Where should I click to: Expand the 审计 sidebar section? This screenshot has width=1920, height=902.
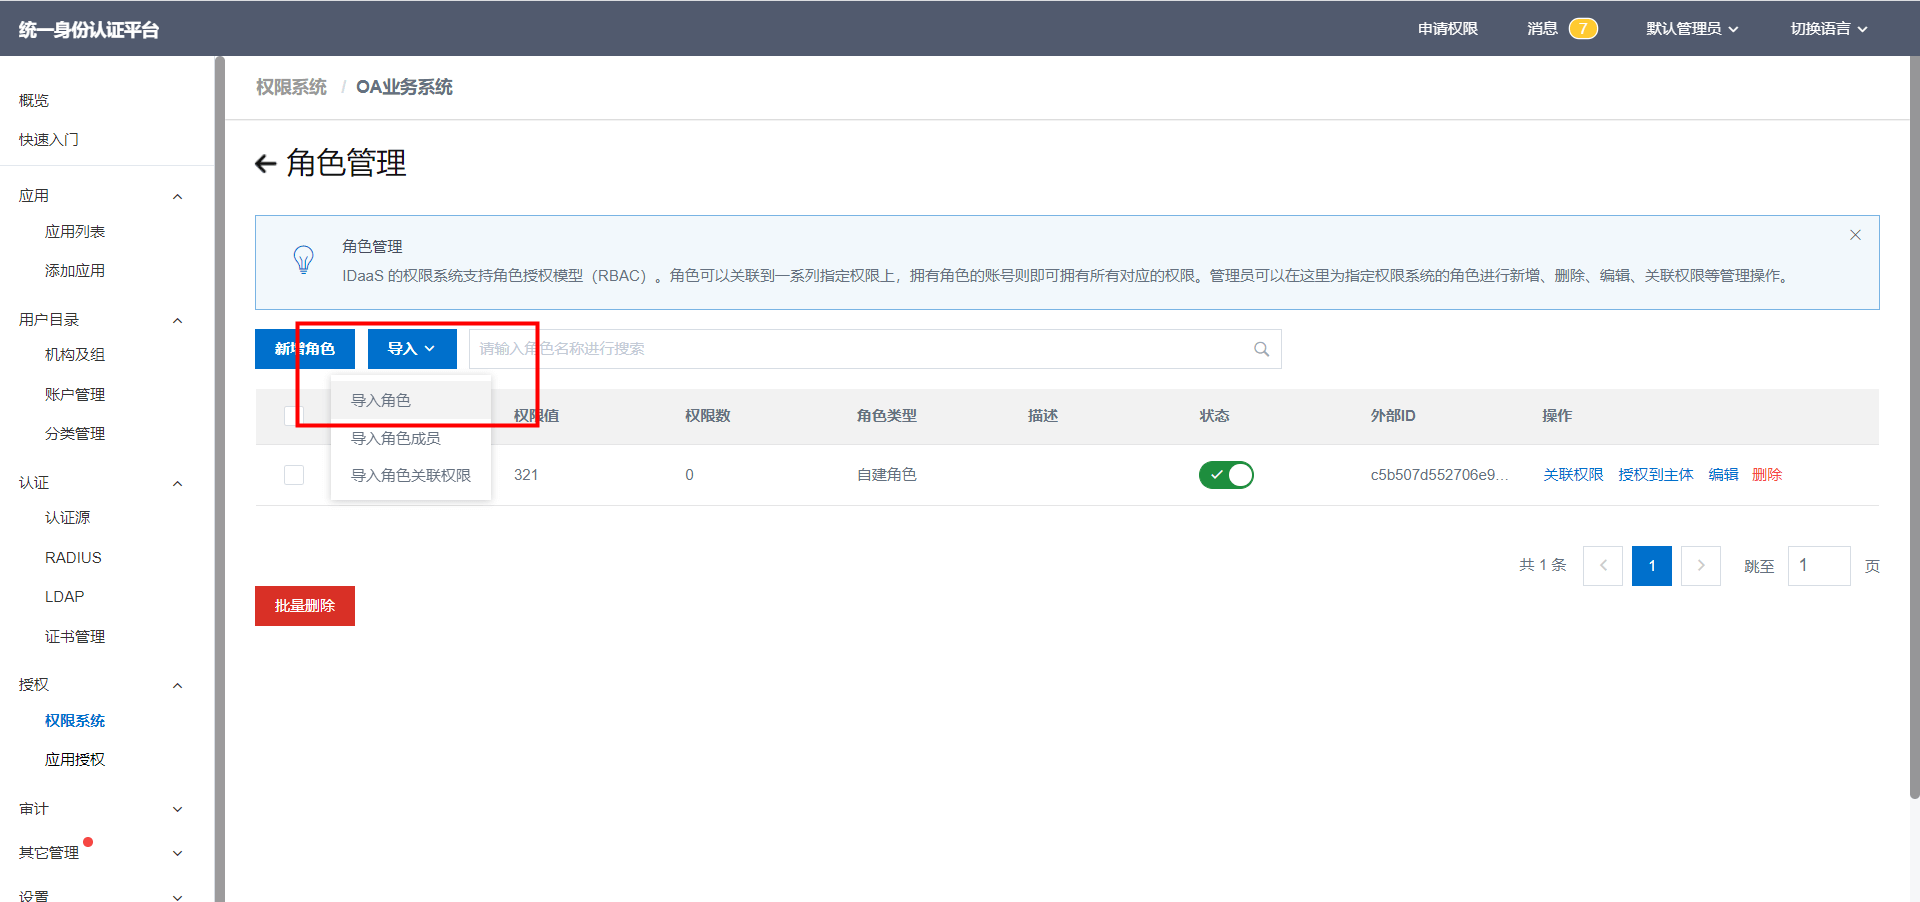(x=177, y=809)
